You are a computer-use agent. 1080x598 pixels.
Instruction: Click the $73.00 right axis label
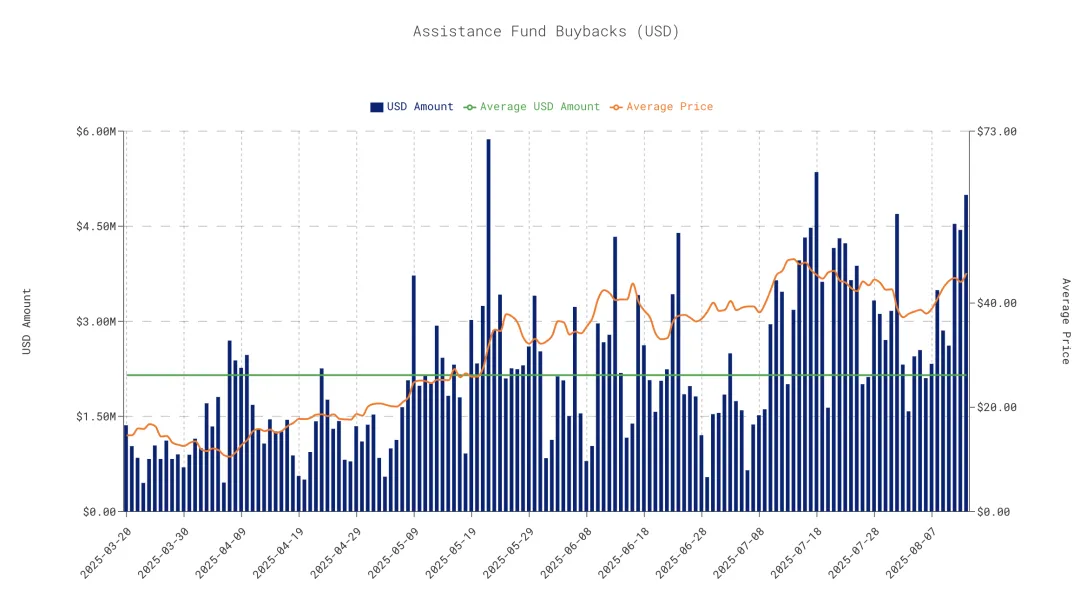coord(997,132)
